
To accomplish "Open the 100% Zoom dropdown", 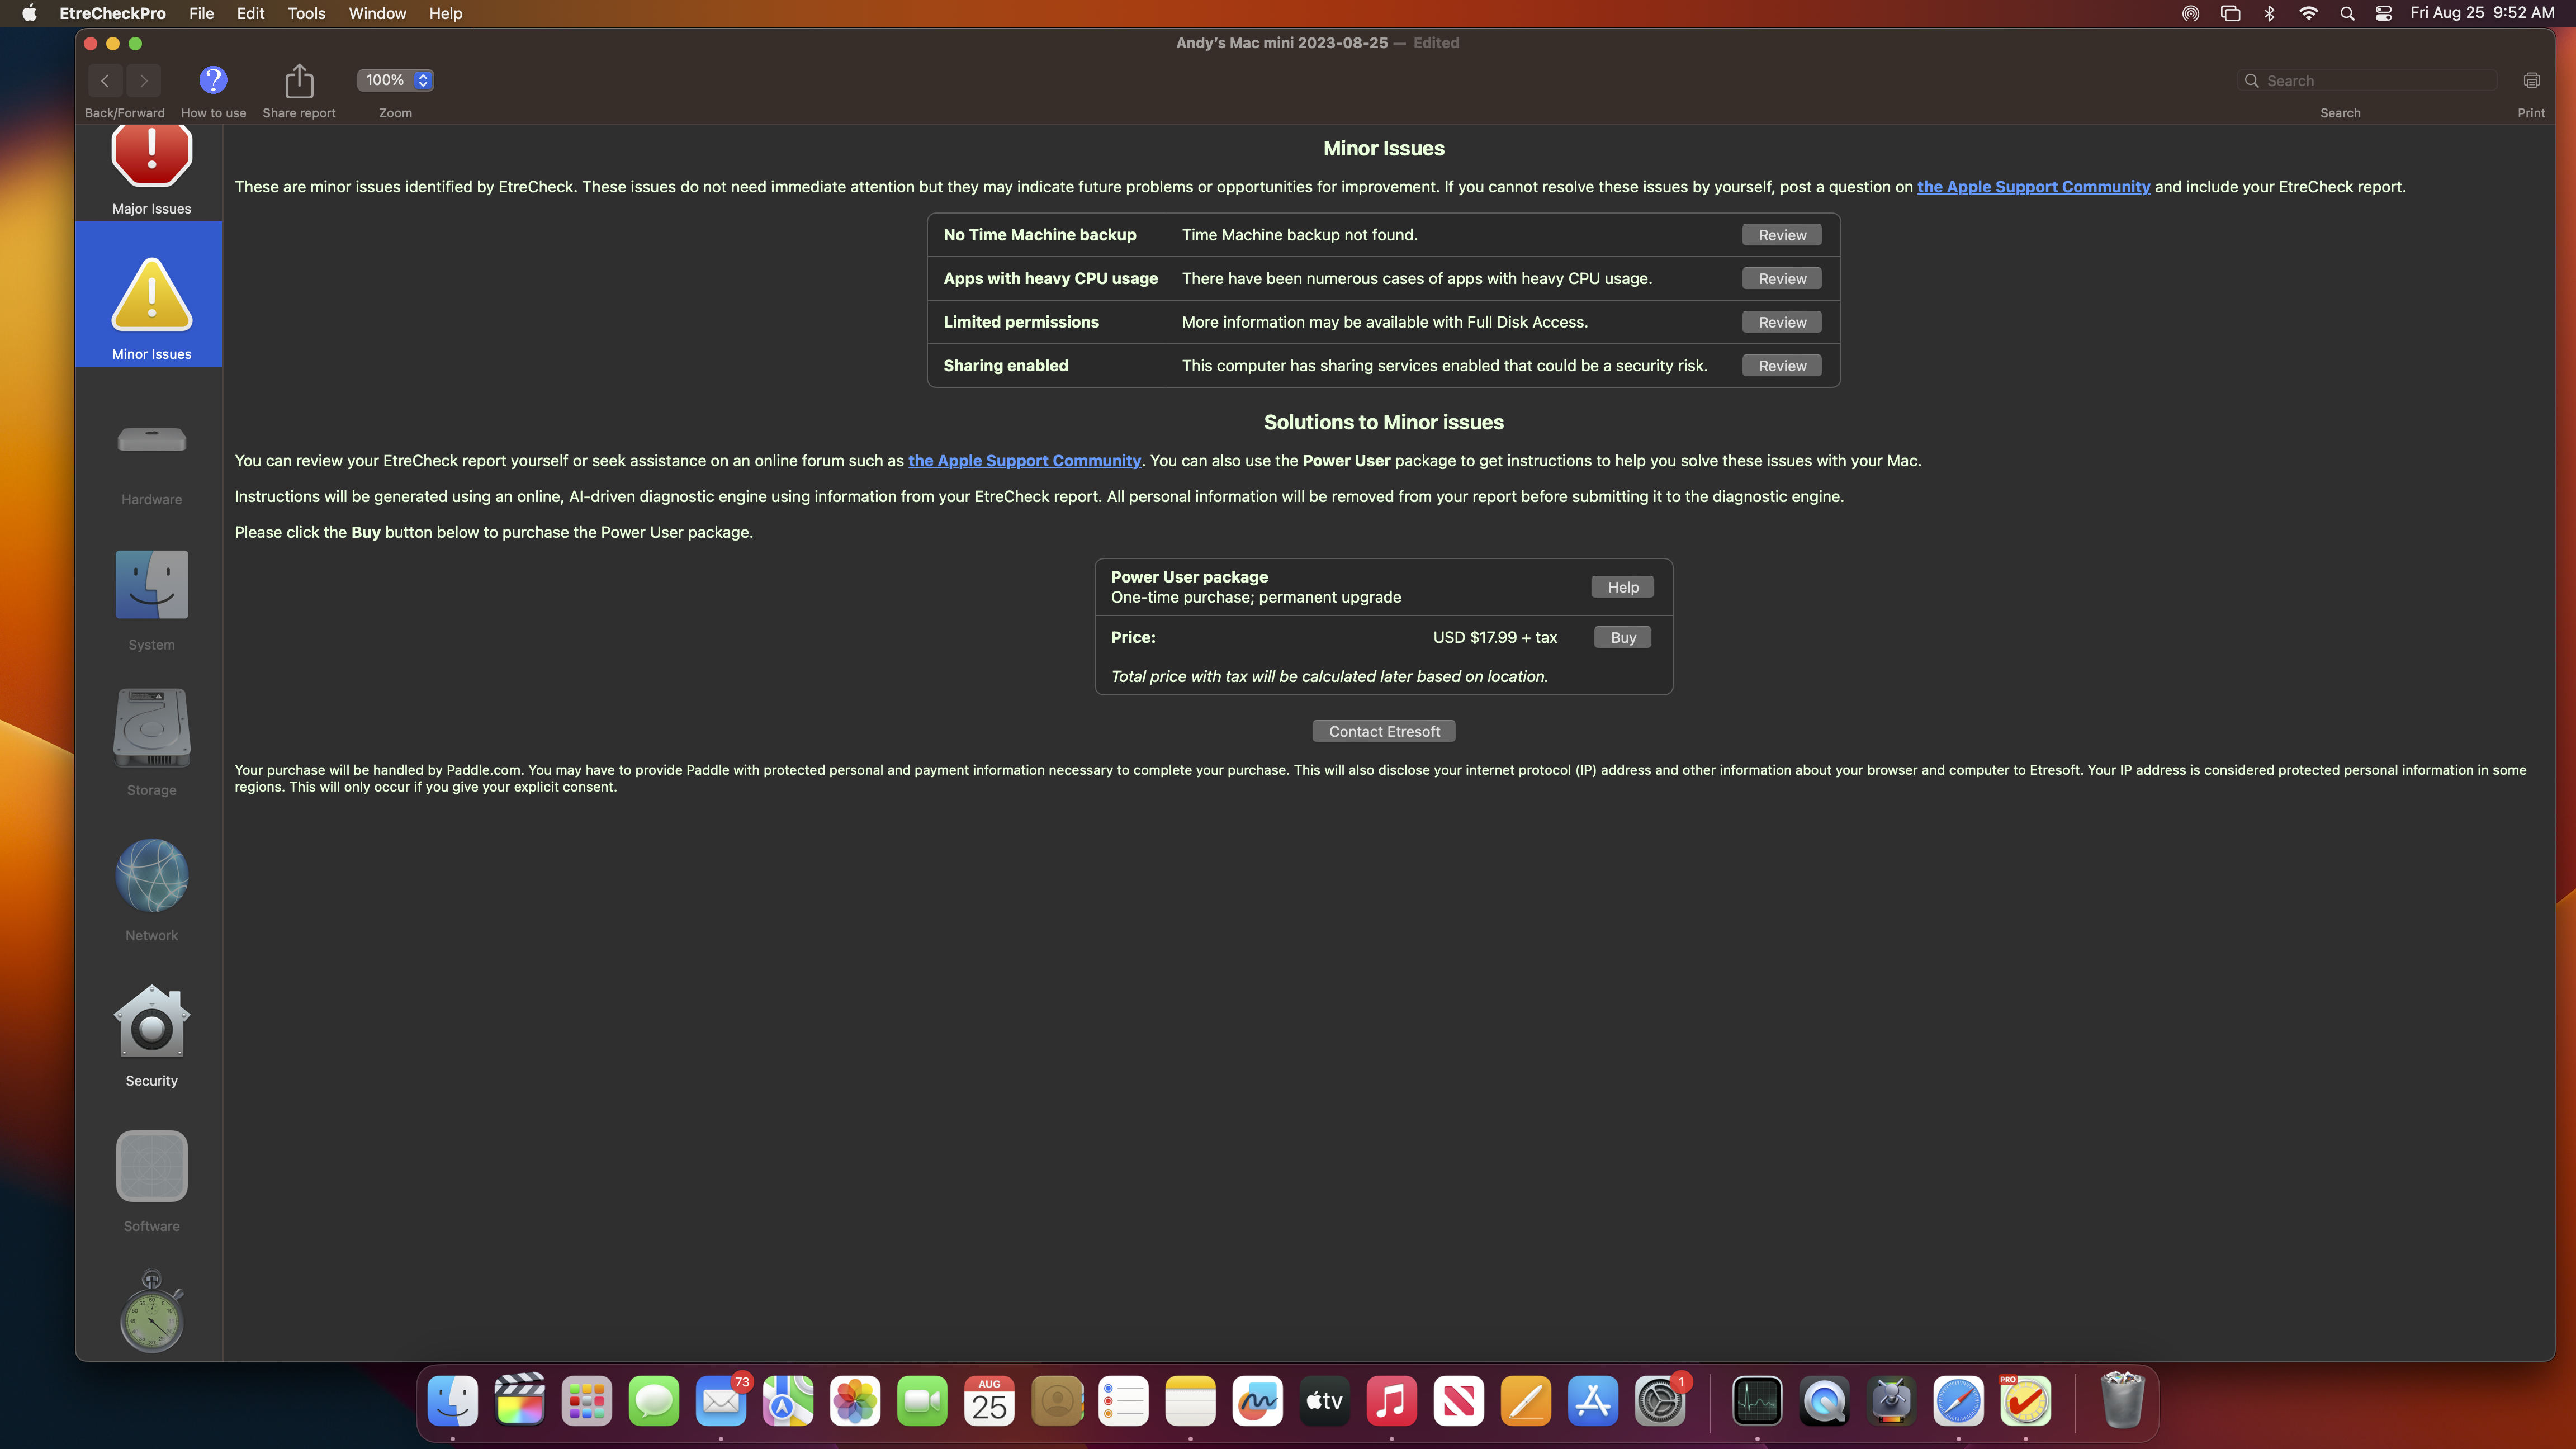I will click(x=395, y=80).
